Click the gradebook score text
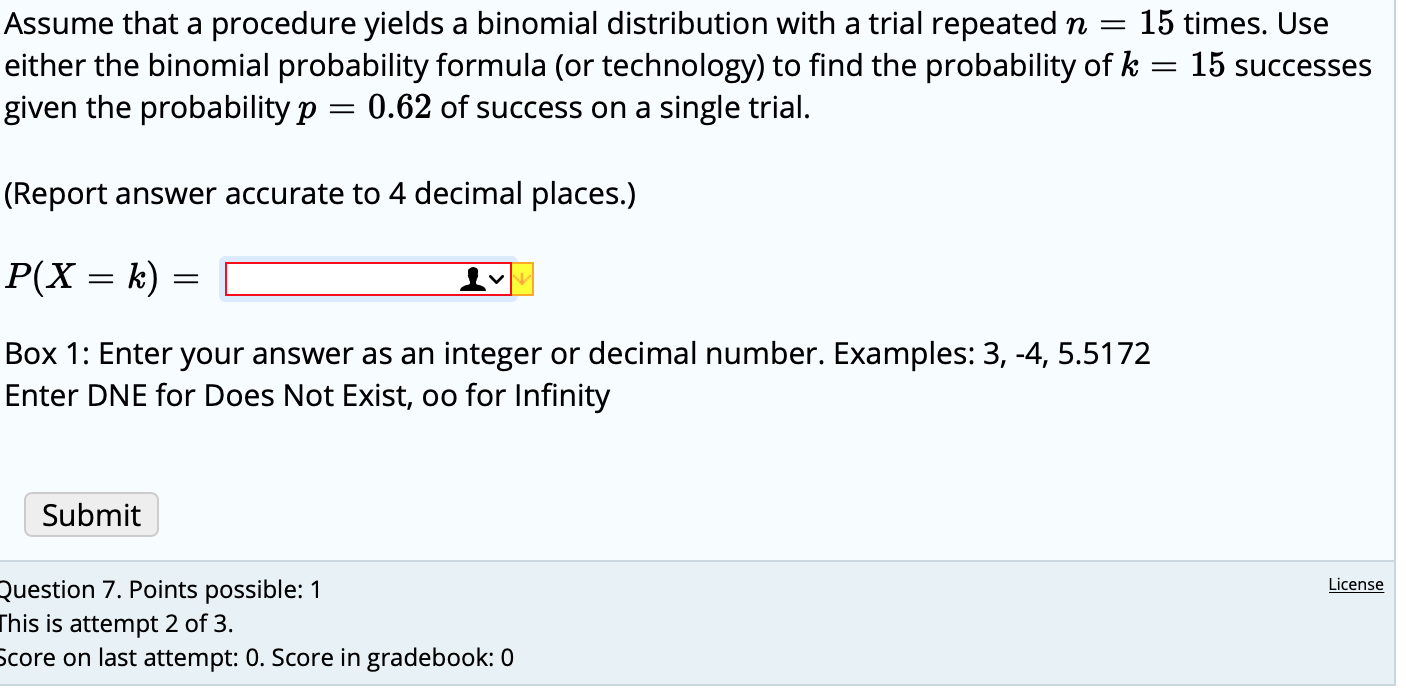Viewport: 1406px width, 688px height. 255,657
